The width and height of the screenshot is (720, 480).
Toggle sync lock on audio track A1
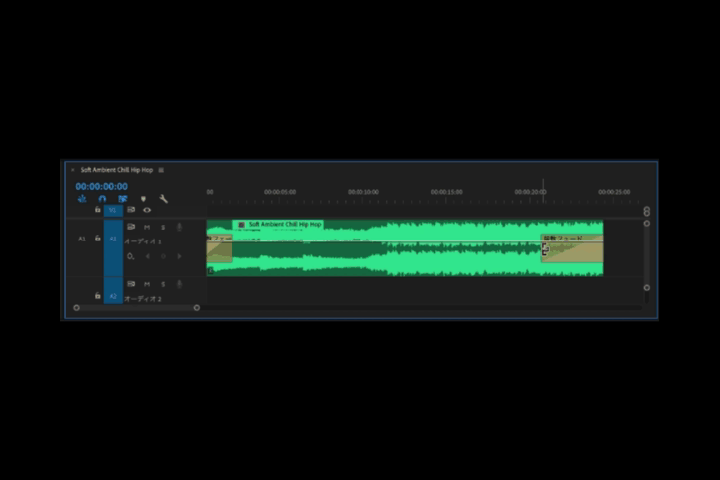point(131,227)
